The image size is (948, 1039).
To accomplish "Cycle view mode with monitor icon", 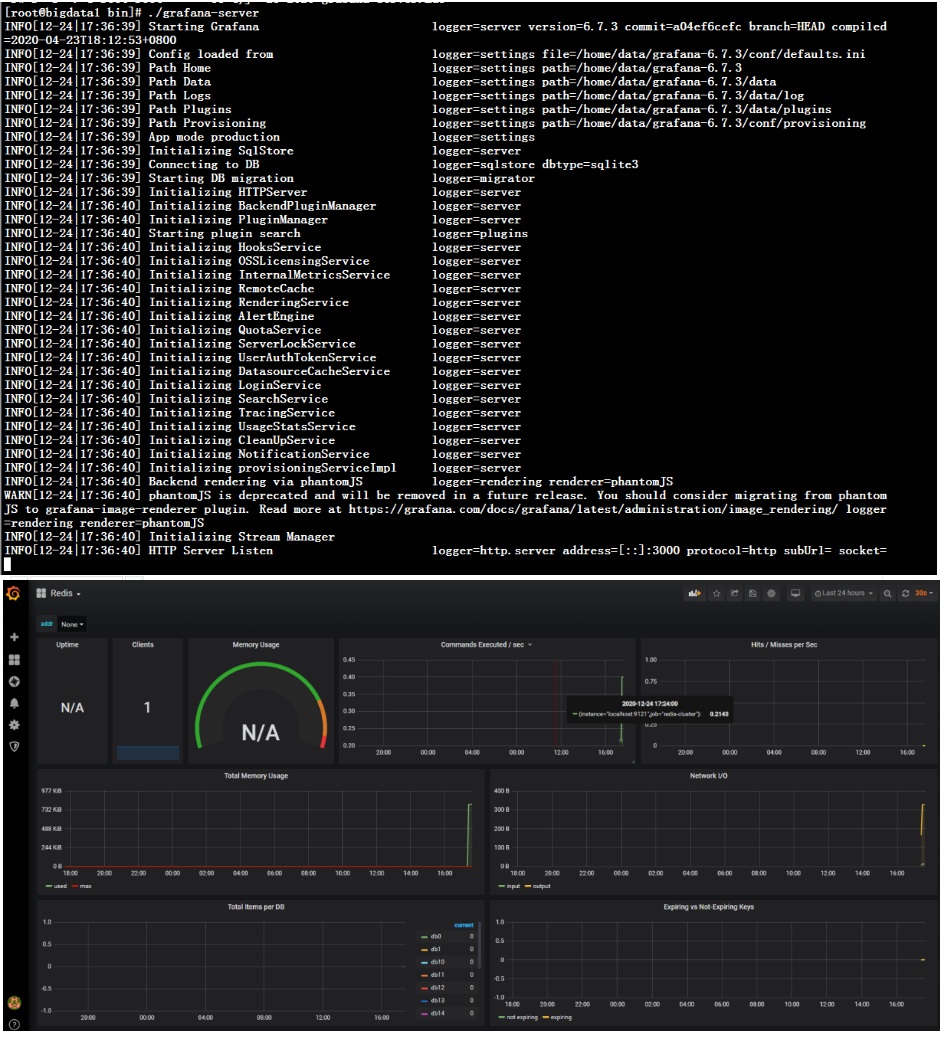I will point(796,593).
